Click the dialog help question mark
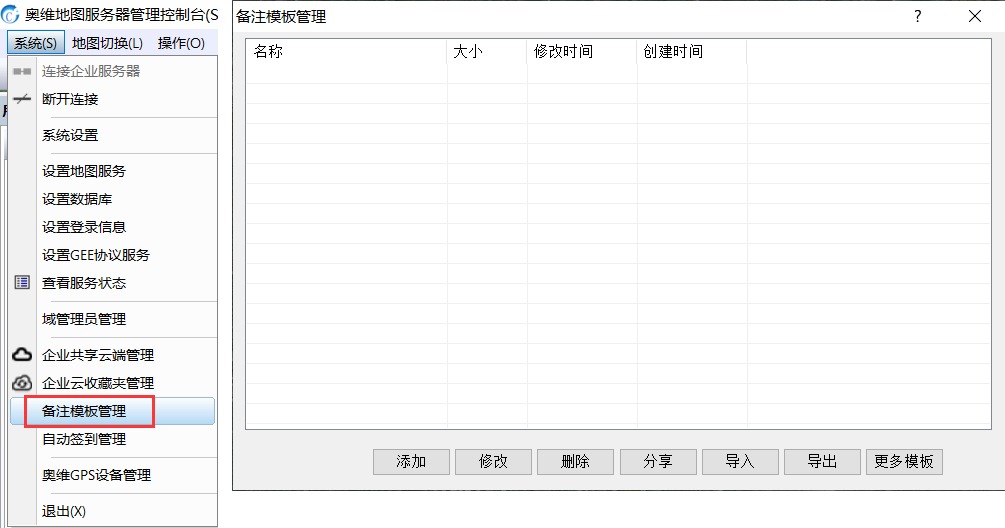 [917, 16]
